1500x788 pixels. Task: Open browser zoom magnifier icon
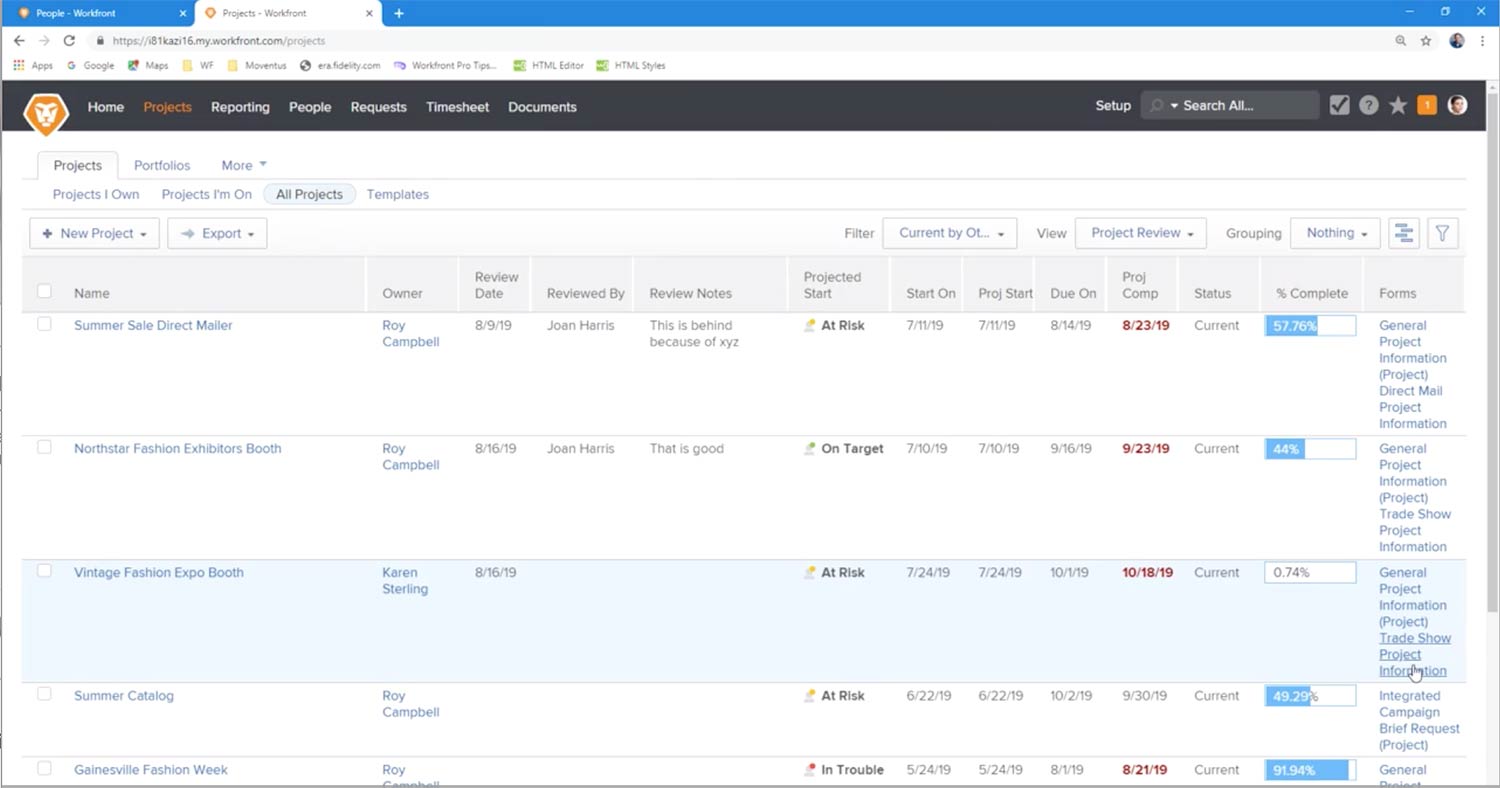(1400, 41)
